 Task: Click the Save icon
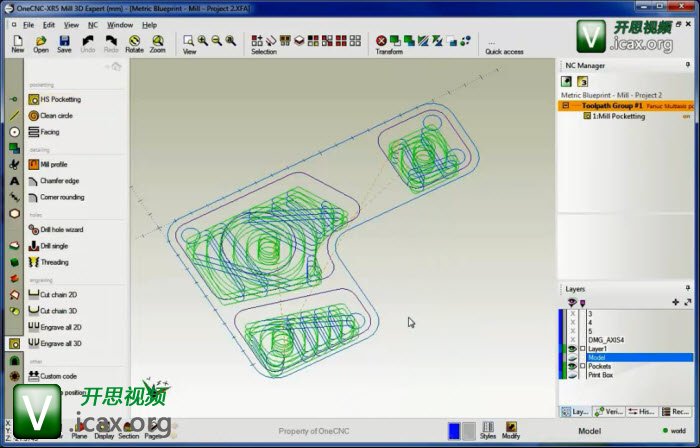click(x=64, y=44)
